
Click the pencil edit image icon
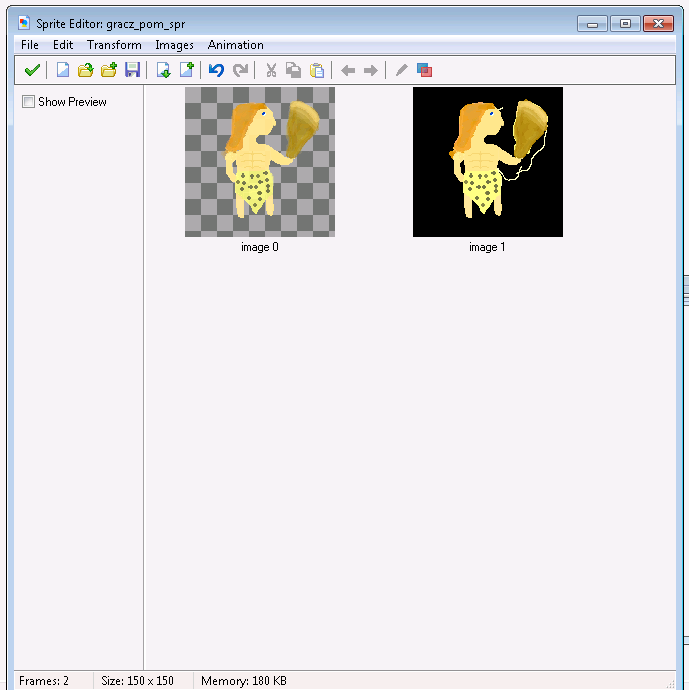[x=401, y=70]
